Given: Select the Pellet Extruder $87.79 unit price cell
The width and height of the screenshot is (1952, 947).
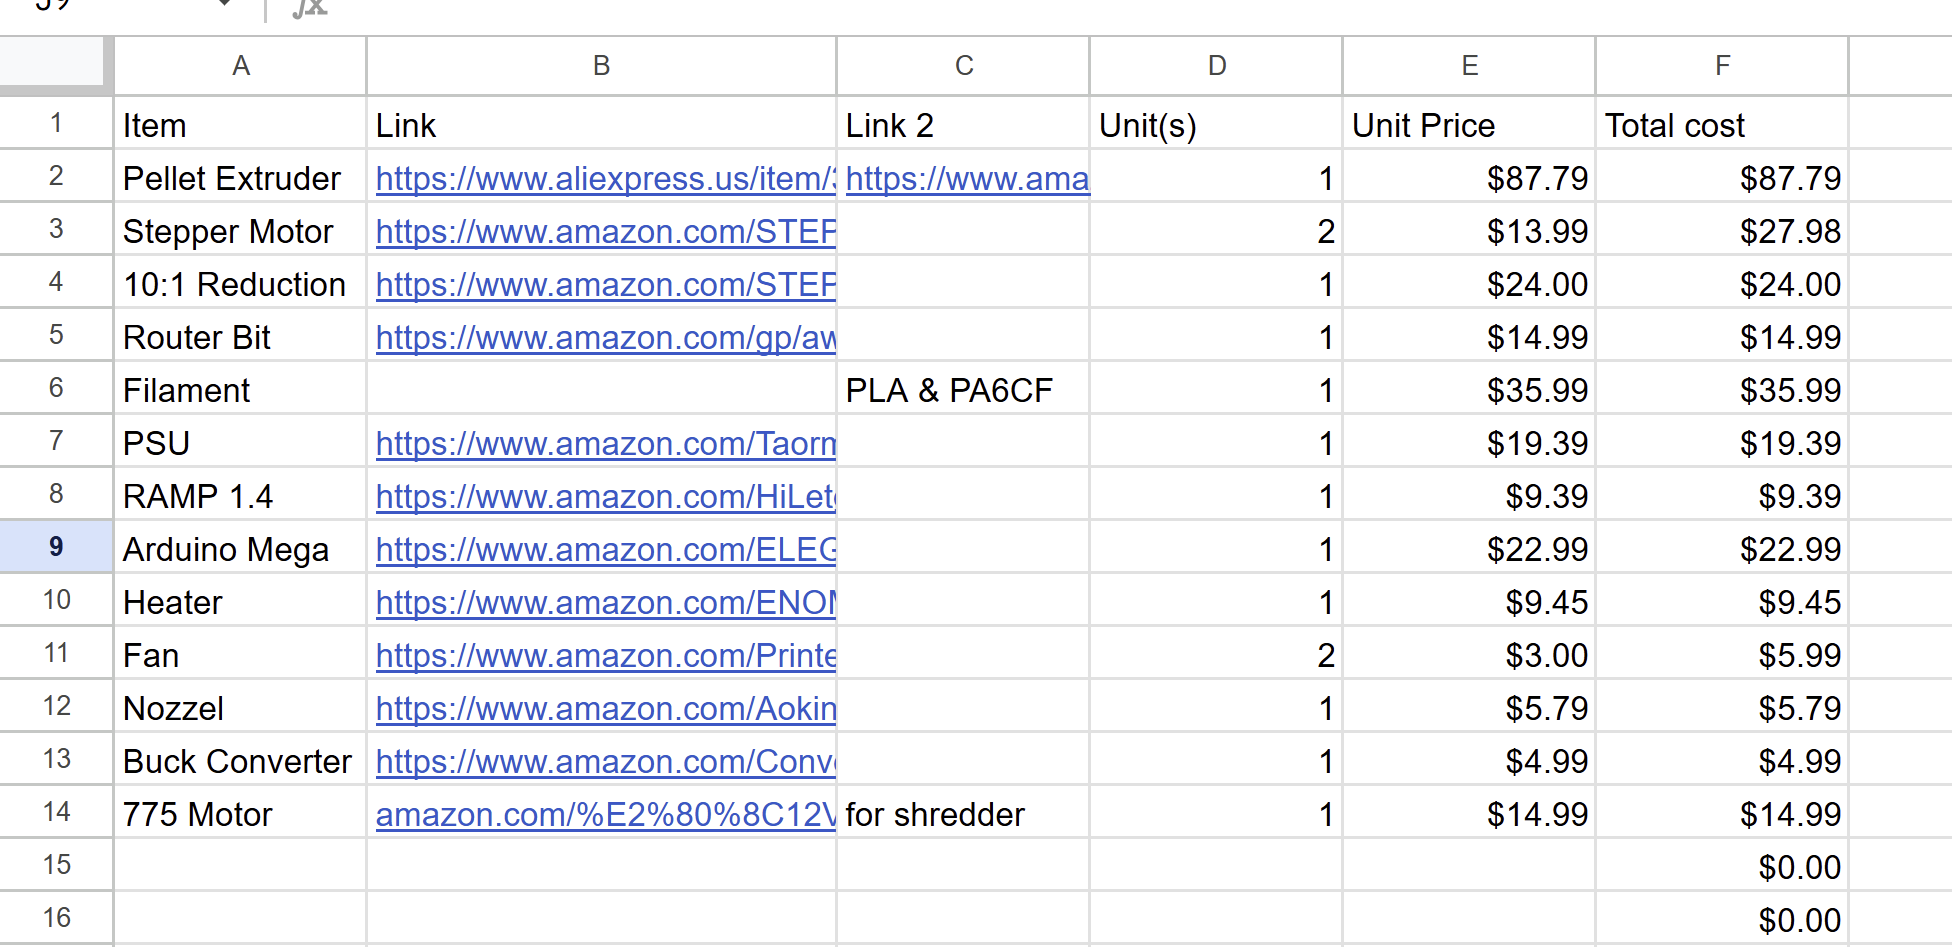Looking at the screenshot, I should pyautogui.click(x=1468, y=179).
